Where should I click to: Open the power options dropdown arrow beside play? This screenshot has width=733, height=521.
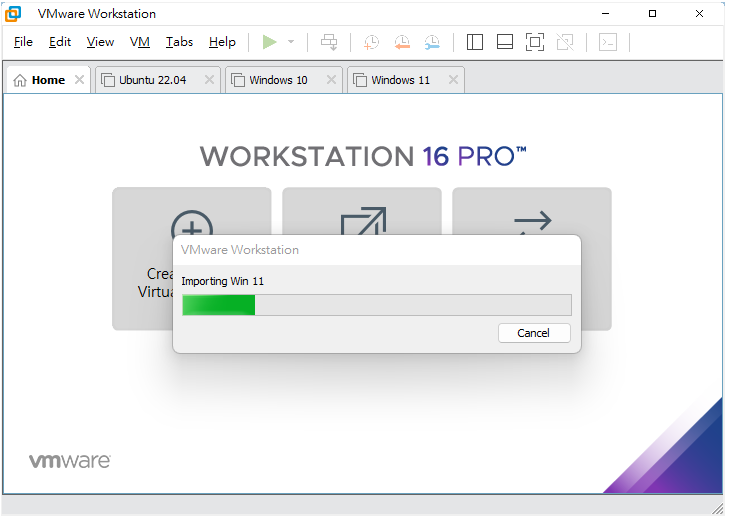pos(291,42)
